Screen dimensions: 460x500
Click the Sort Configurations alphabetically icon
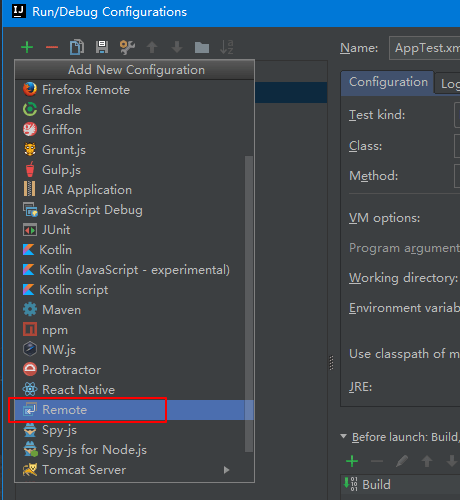point(227,47)
